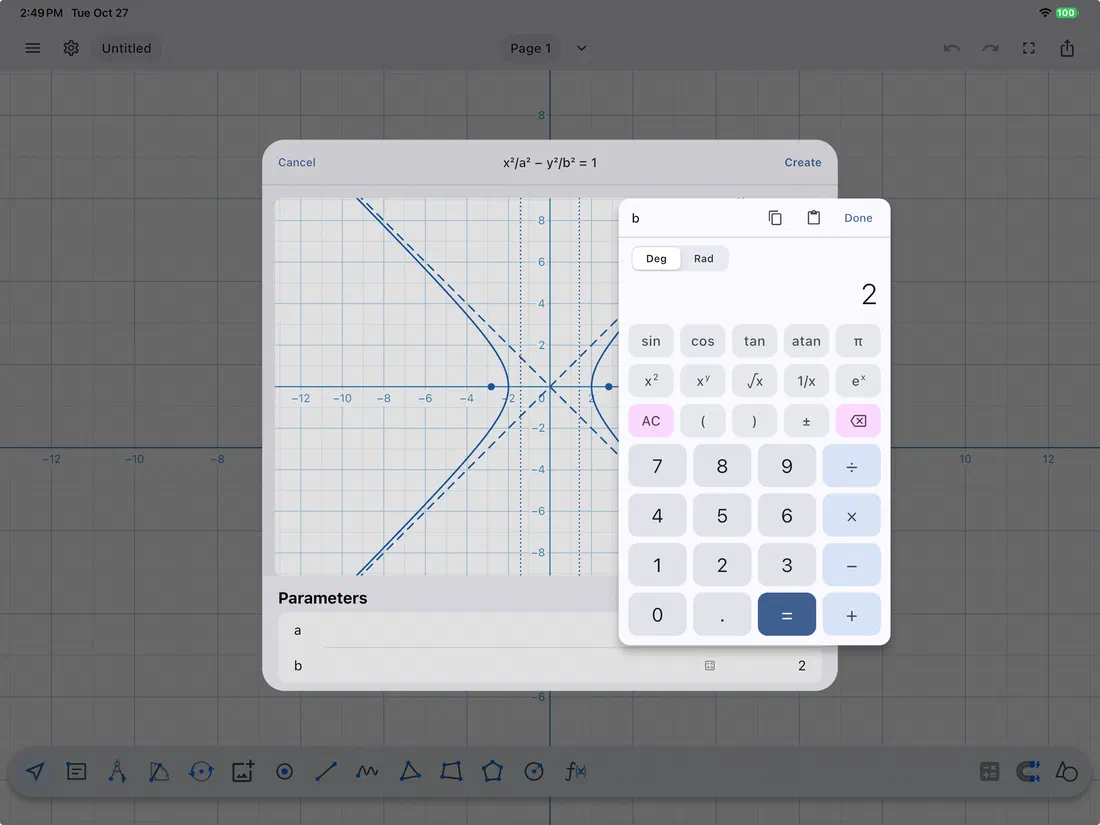This screenshot has height=825, width=1100.
Task: Tap the atan function key
Action: [806, 341]
